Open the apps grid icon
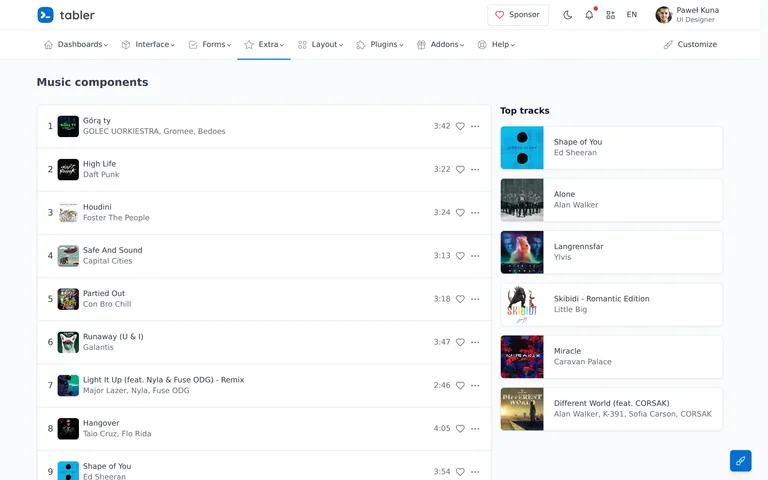 [x=610, y=15]
